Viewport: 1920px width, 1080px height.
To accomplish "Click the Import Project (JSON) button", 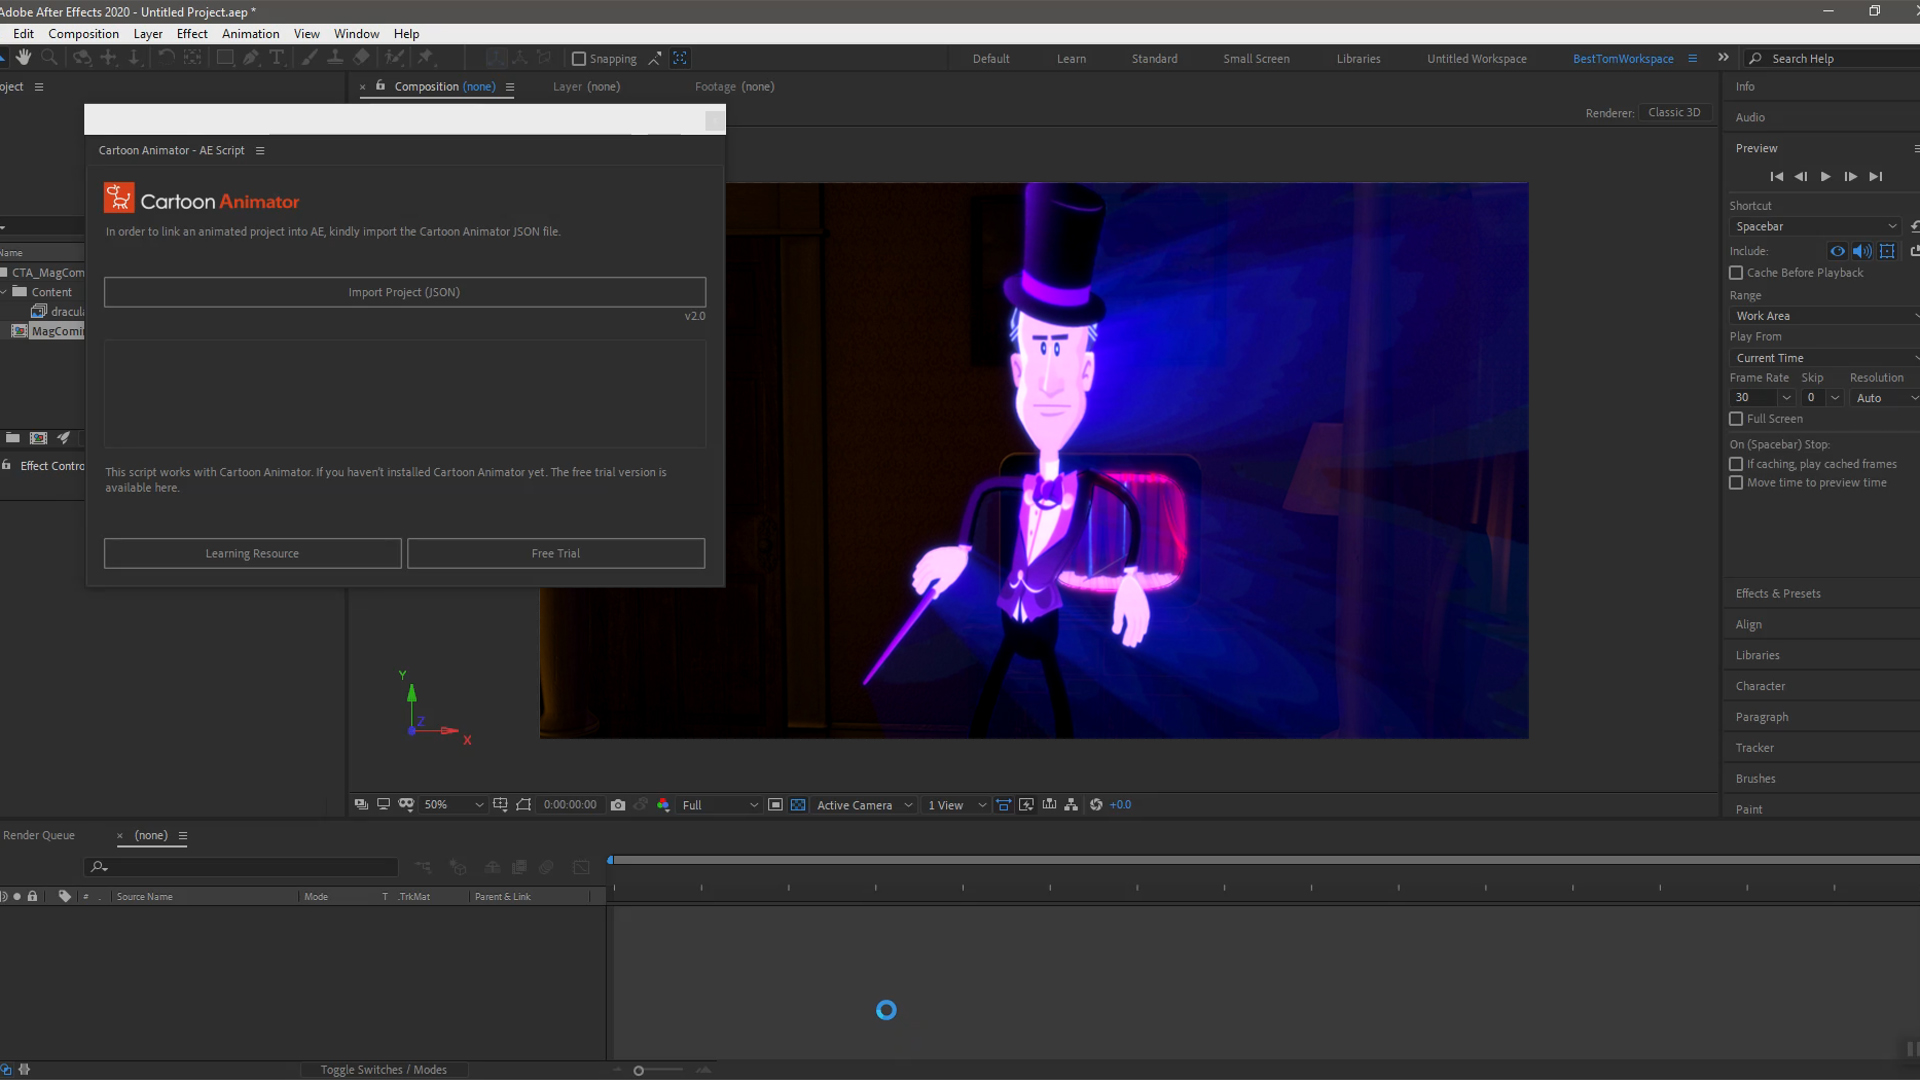I will [405, 292].
